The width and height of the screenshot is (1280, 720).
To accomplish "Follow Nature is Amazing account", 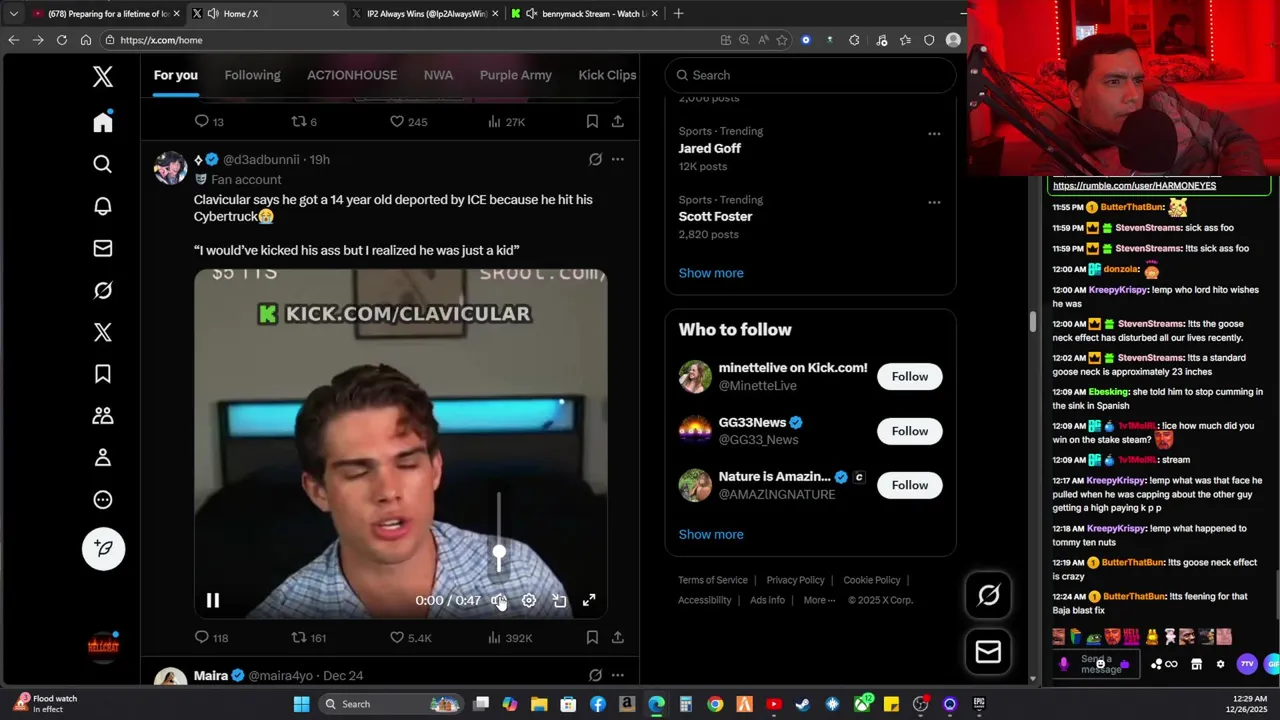I will (x=910, y=485).
